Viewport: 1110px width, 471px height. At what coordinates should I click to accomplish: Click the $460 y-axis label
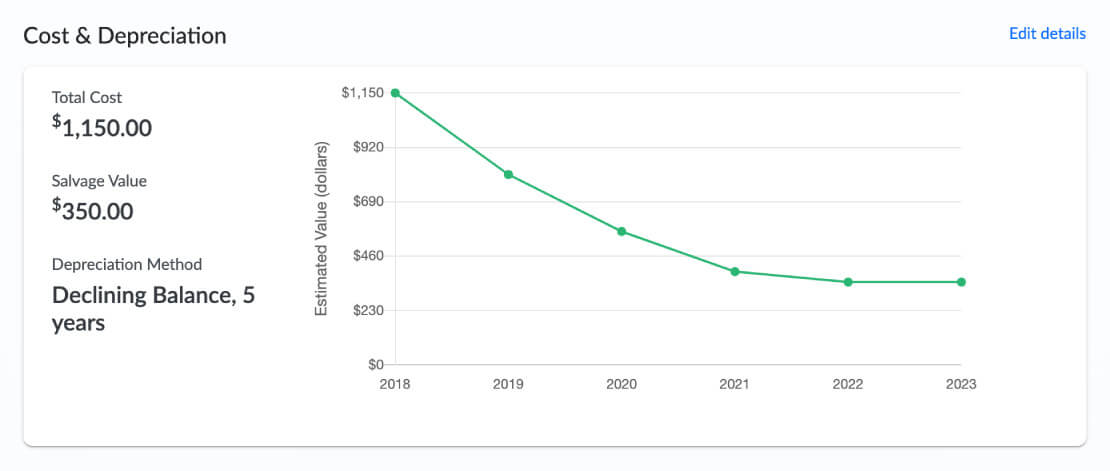(x=369, y=256)
